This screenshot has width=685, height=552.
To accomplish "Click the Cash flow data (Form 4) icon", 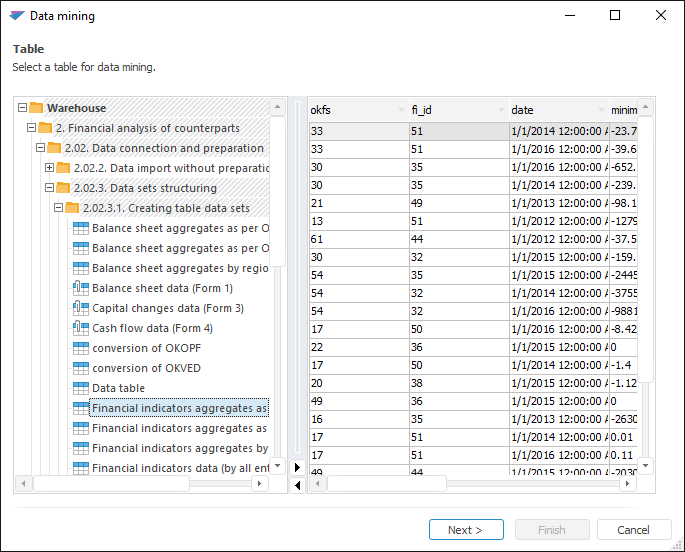I will (82, 328).
